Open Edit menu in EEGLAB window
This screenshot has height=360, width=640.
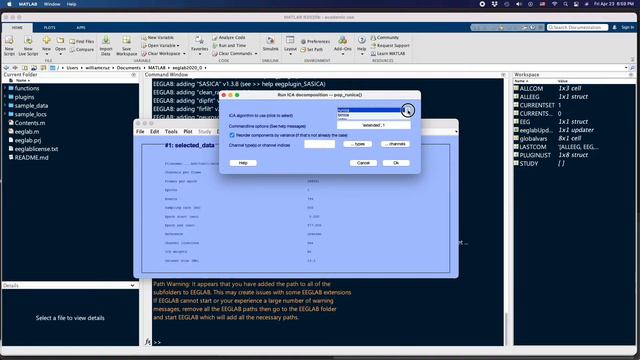[x=154, y=131]
